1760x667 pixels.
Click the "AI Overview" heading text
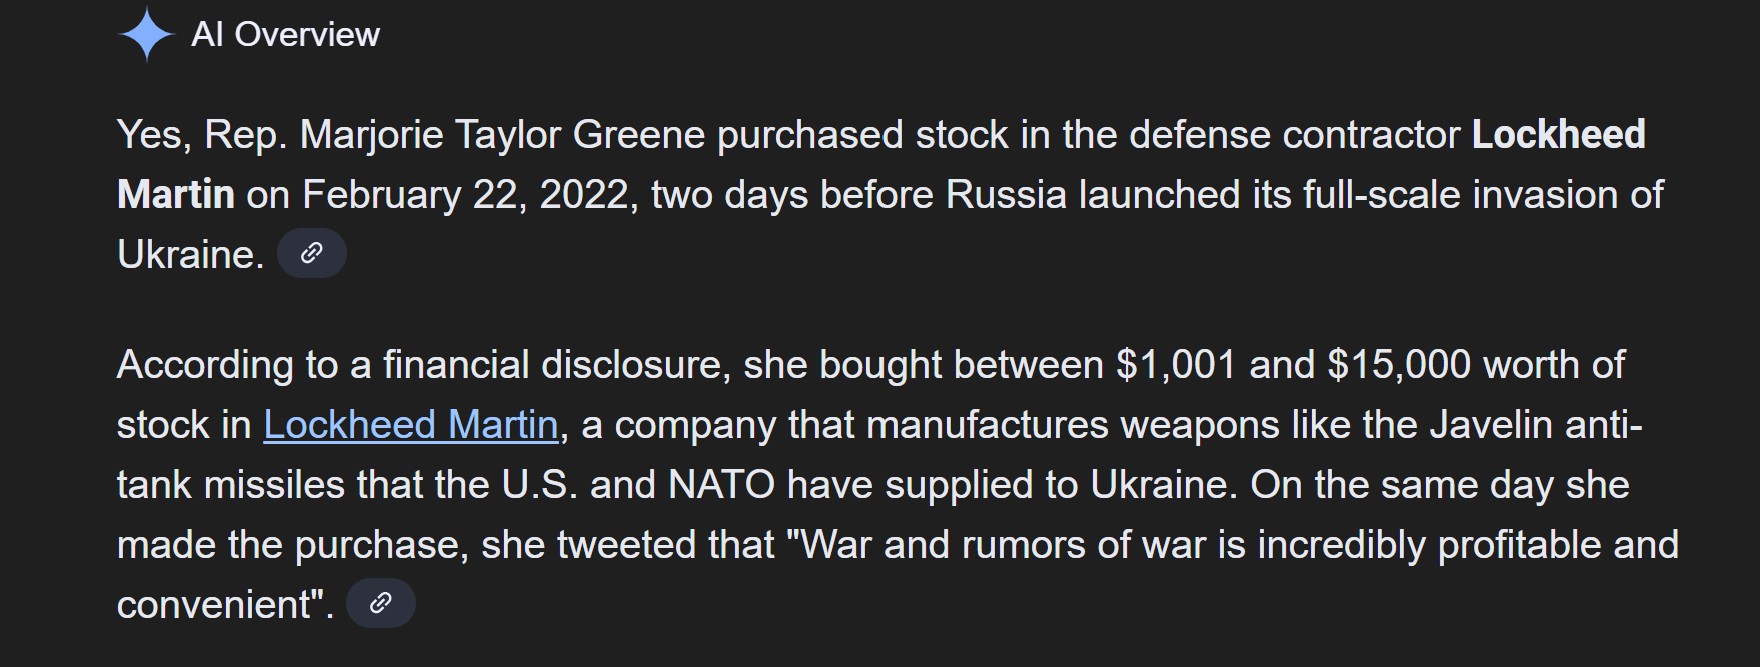pyautogui.click(x=285, y=35)
